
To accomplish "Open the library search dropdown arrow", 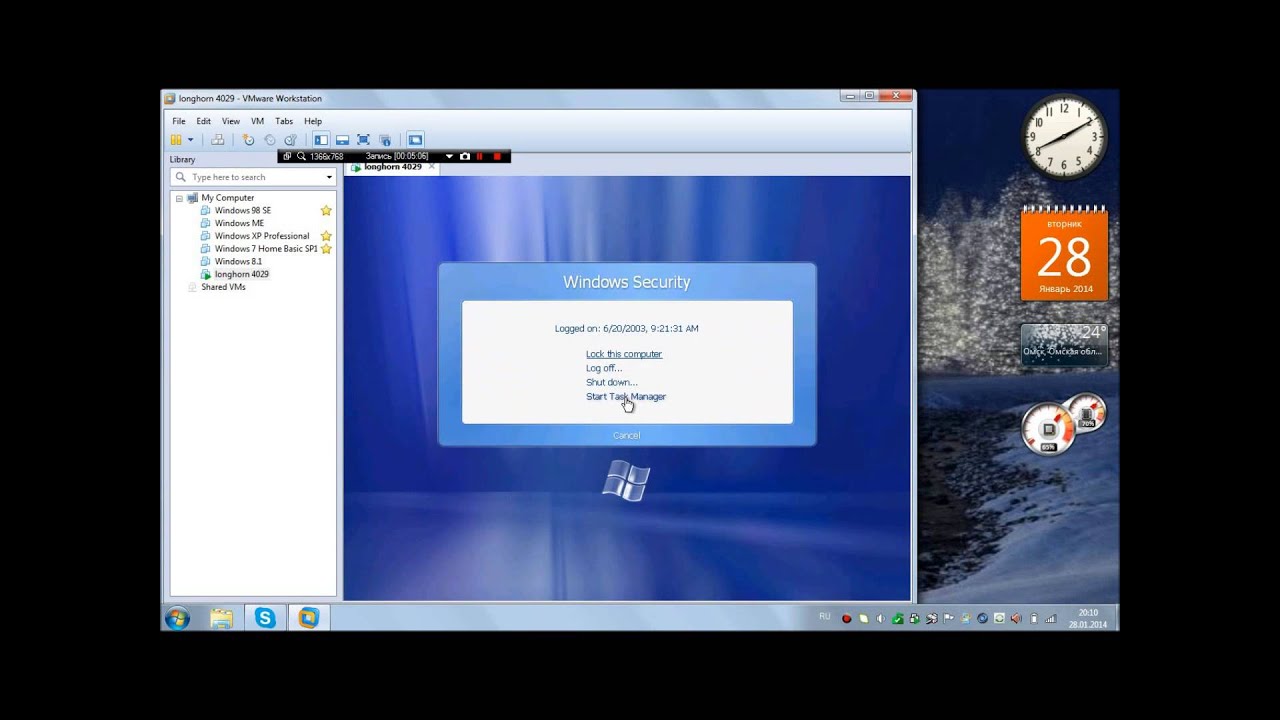I will pos(329,177).
